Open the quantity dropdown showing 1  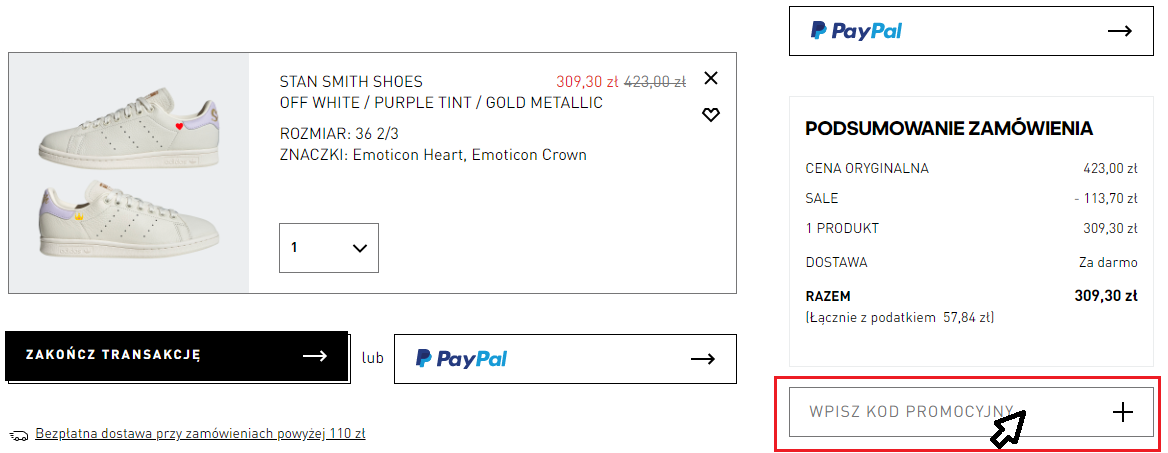coord(328,248)
